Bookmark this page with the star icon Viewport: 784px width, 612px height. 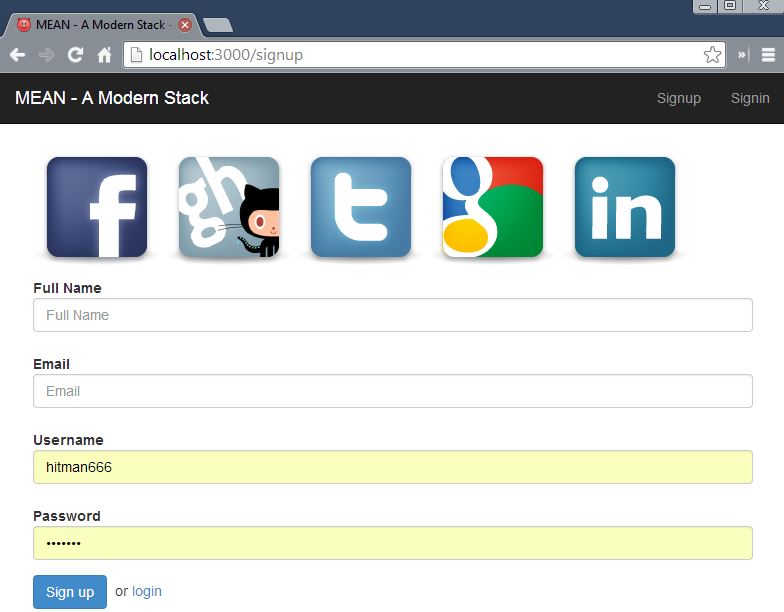(712, 54)
